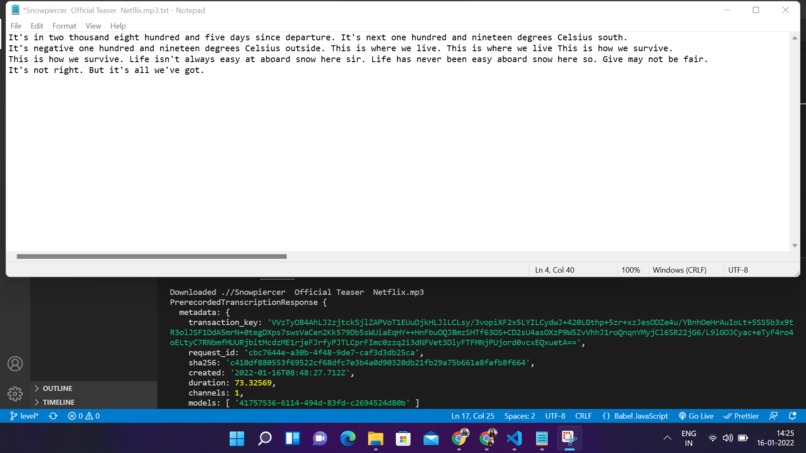Switch to Visual Studio Code on taskbar

tap(515, 438)
